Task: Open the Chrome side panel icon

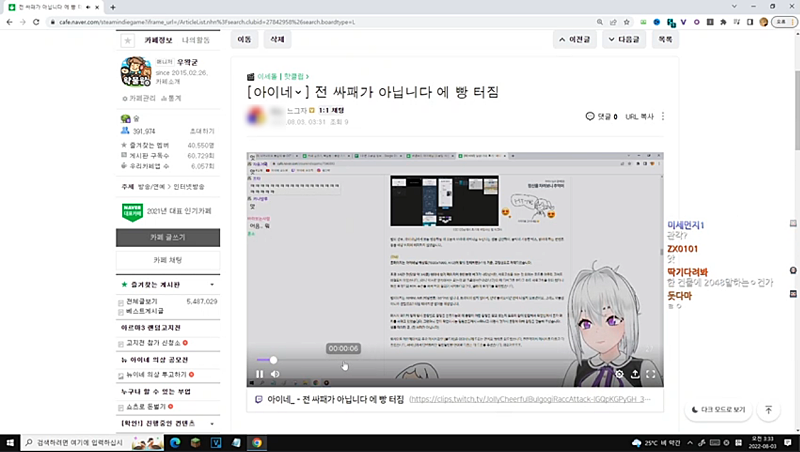Action: pos(749,22)
